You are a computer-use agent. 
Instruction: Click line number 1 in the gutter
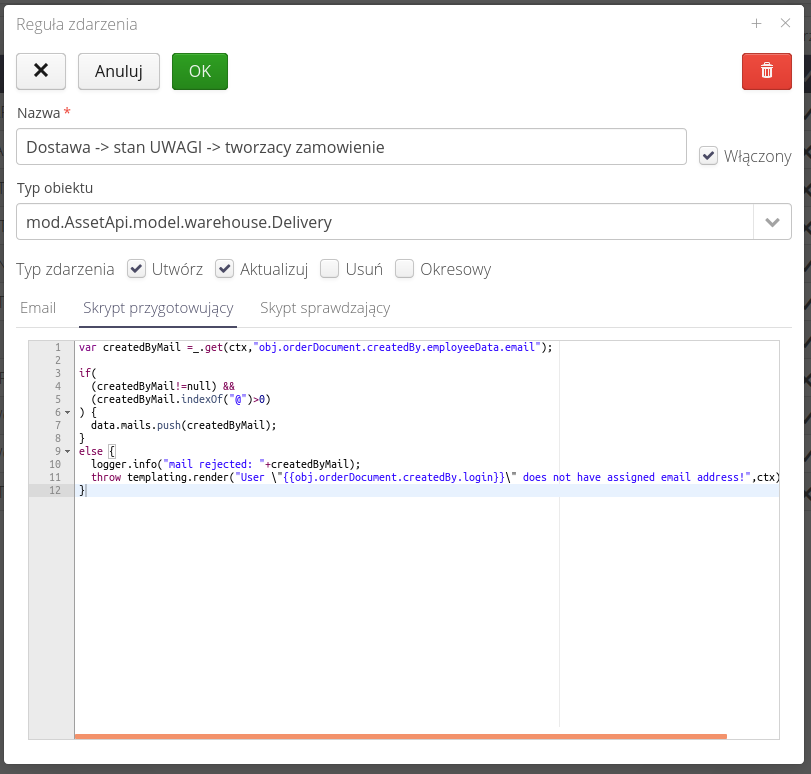(x=58, y=347)
